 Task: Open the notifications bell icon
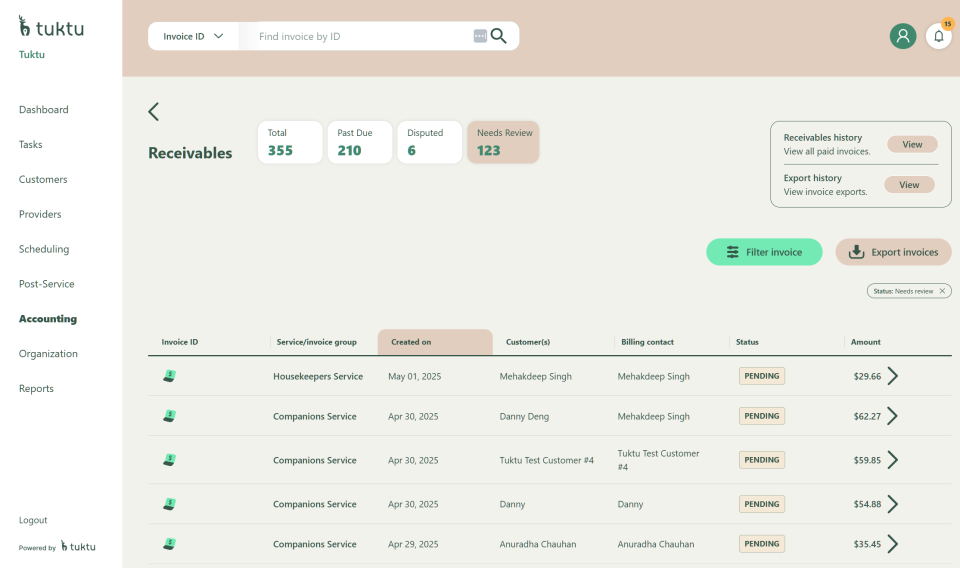tap(938, 36)
